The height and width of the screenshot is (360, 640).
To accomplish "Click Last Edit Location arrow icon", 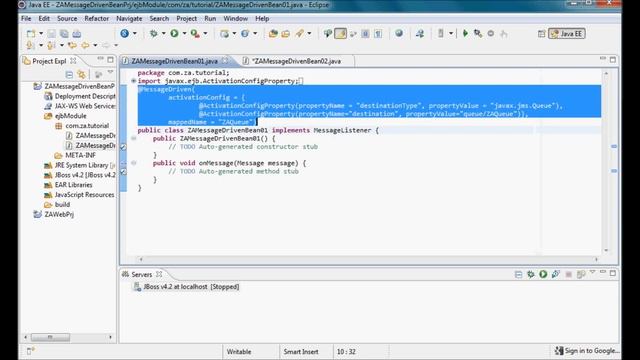I will tap(72, 45).
